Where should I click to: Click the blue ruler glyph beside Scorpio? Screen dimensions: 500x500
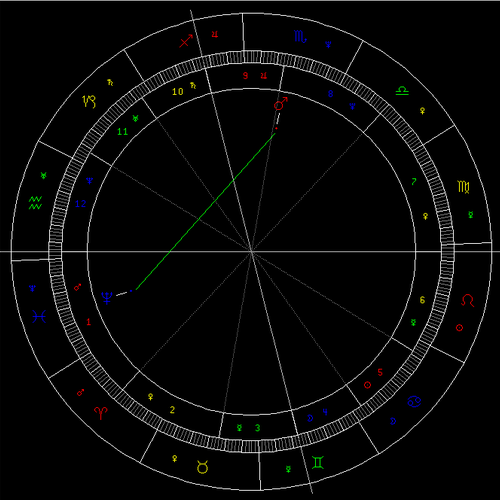pos(328,44)
